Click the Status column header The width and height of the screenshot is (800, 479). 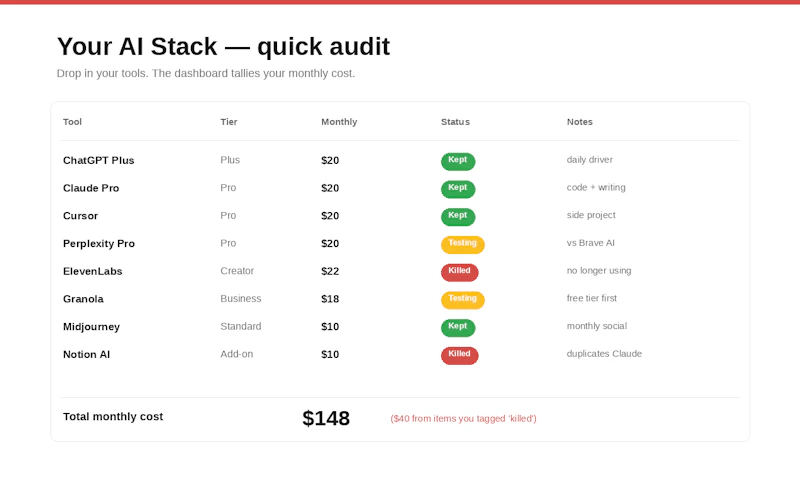point(455,122)
